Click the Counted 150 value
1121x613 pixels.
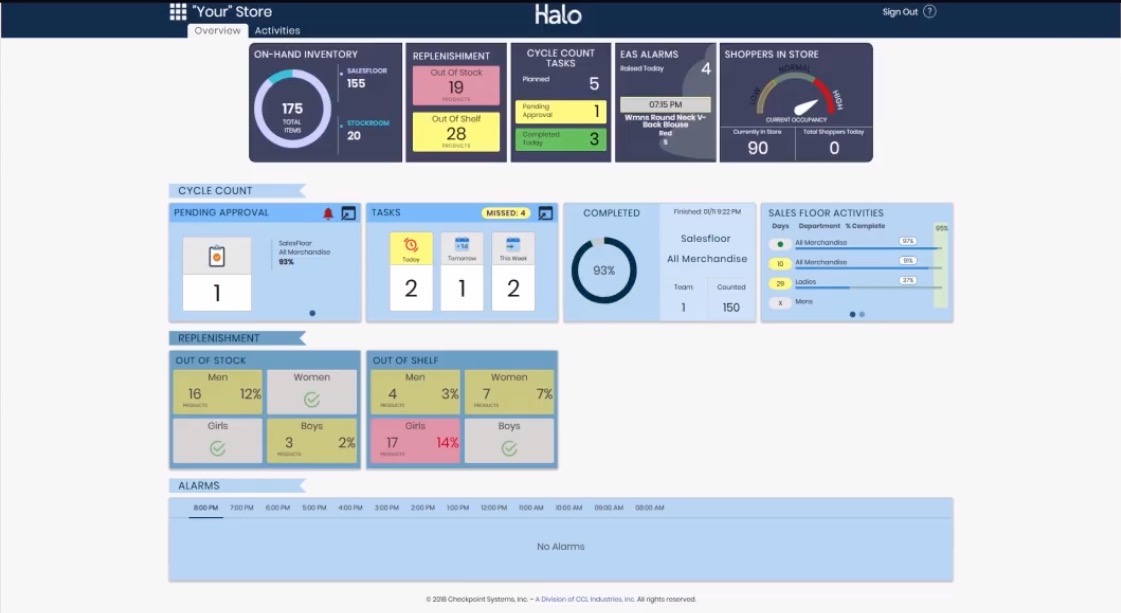coord(731,308)
